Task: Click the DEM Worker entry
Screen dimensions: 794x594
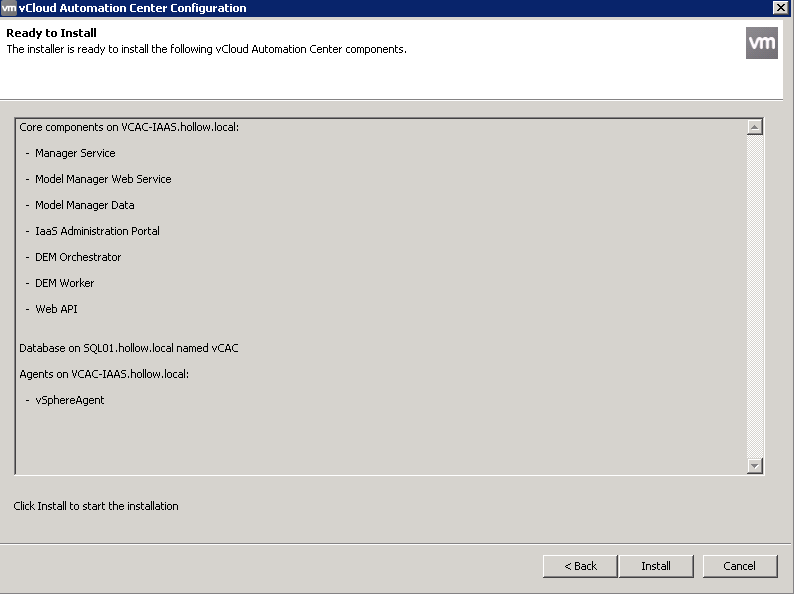Action: (x=64, y=283)
